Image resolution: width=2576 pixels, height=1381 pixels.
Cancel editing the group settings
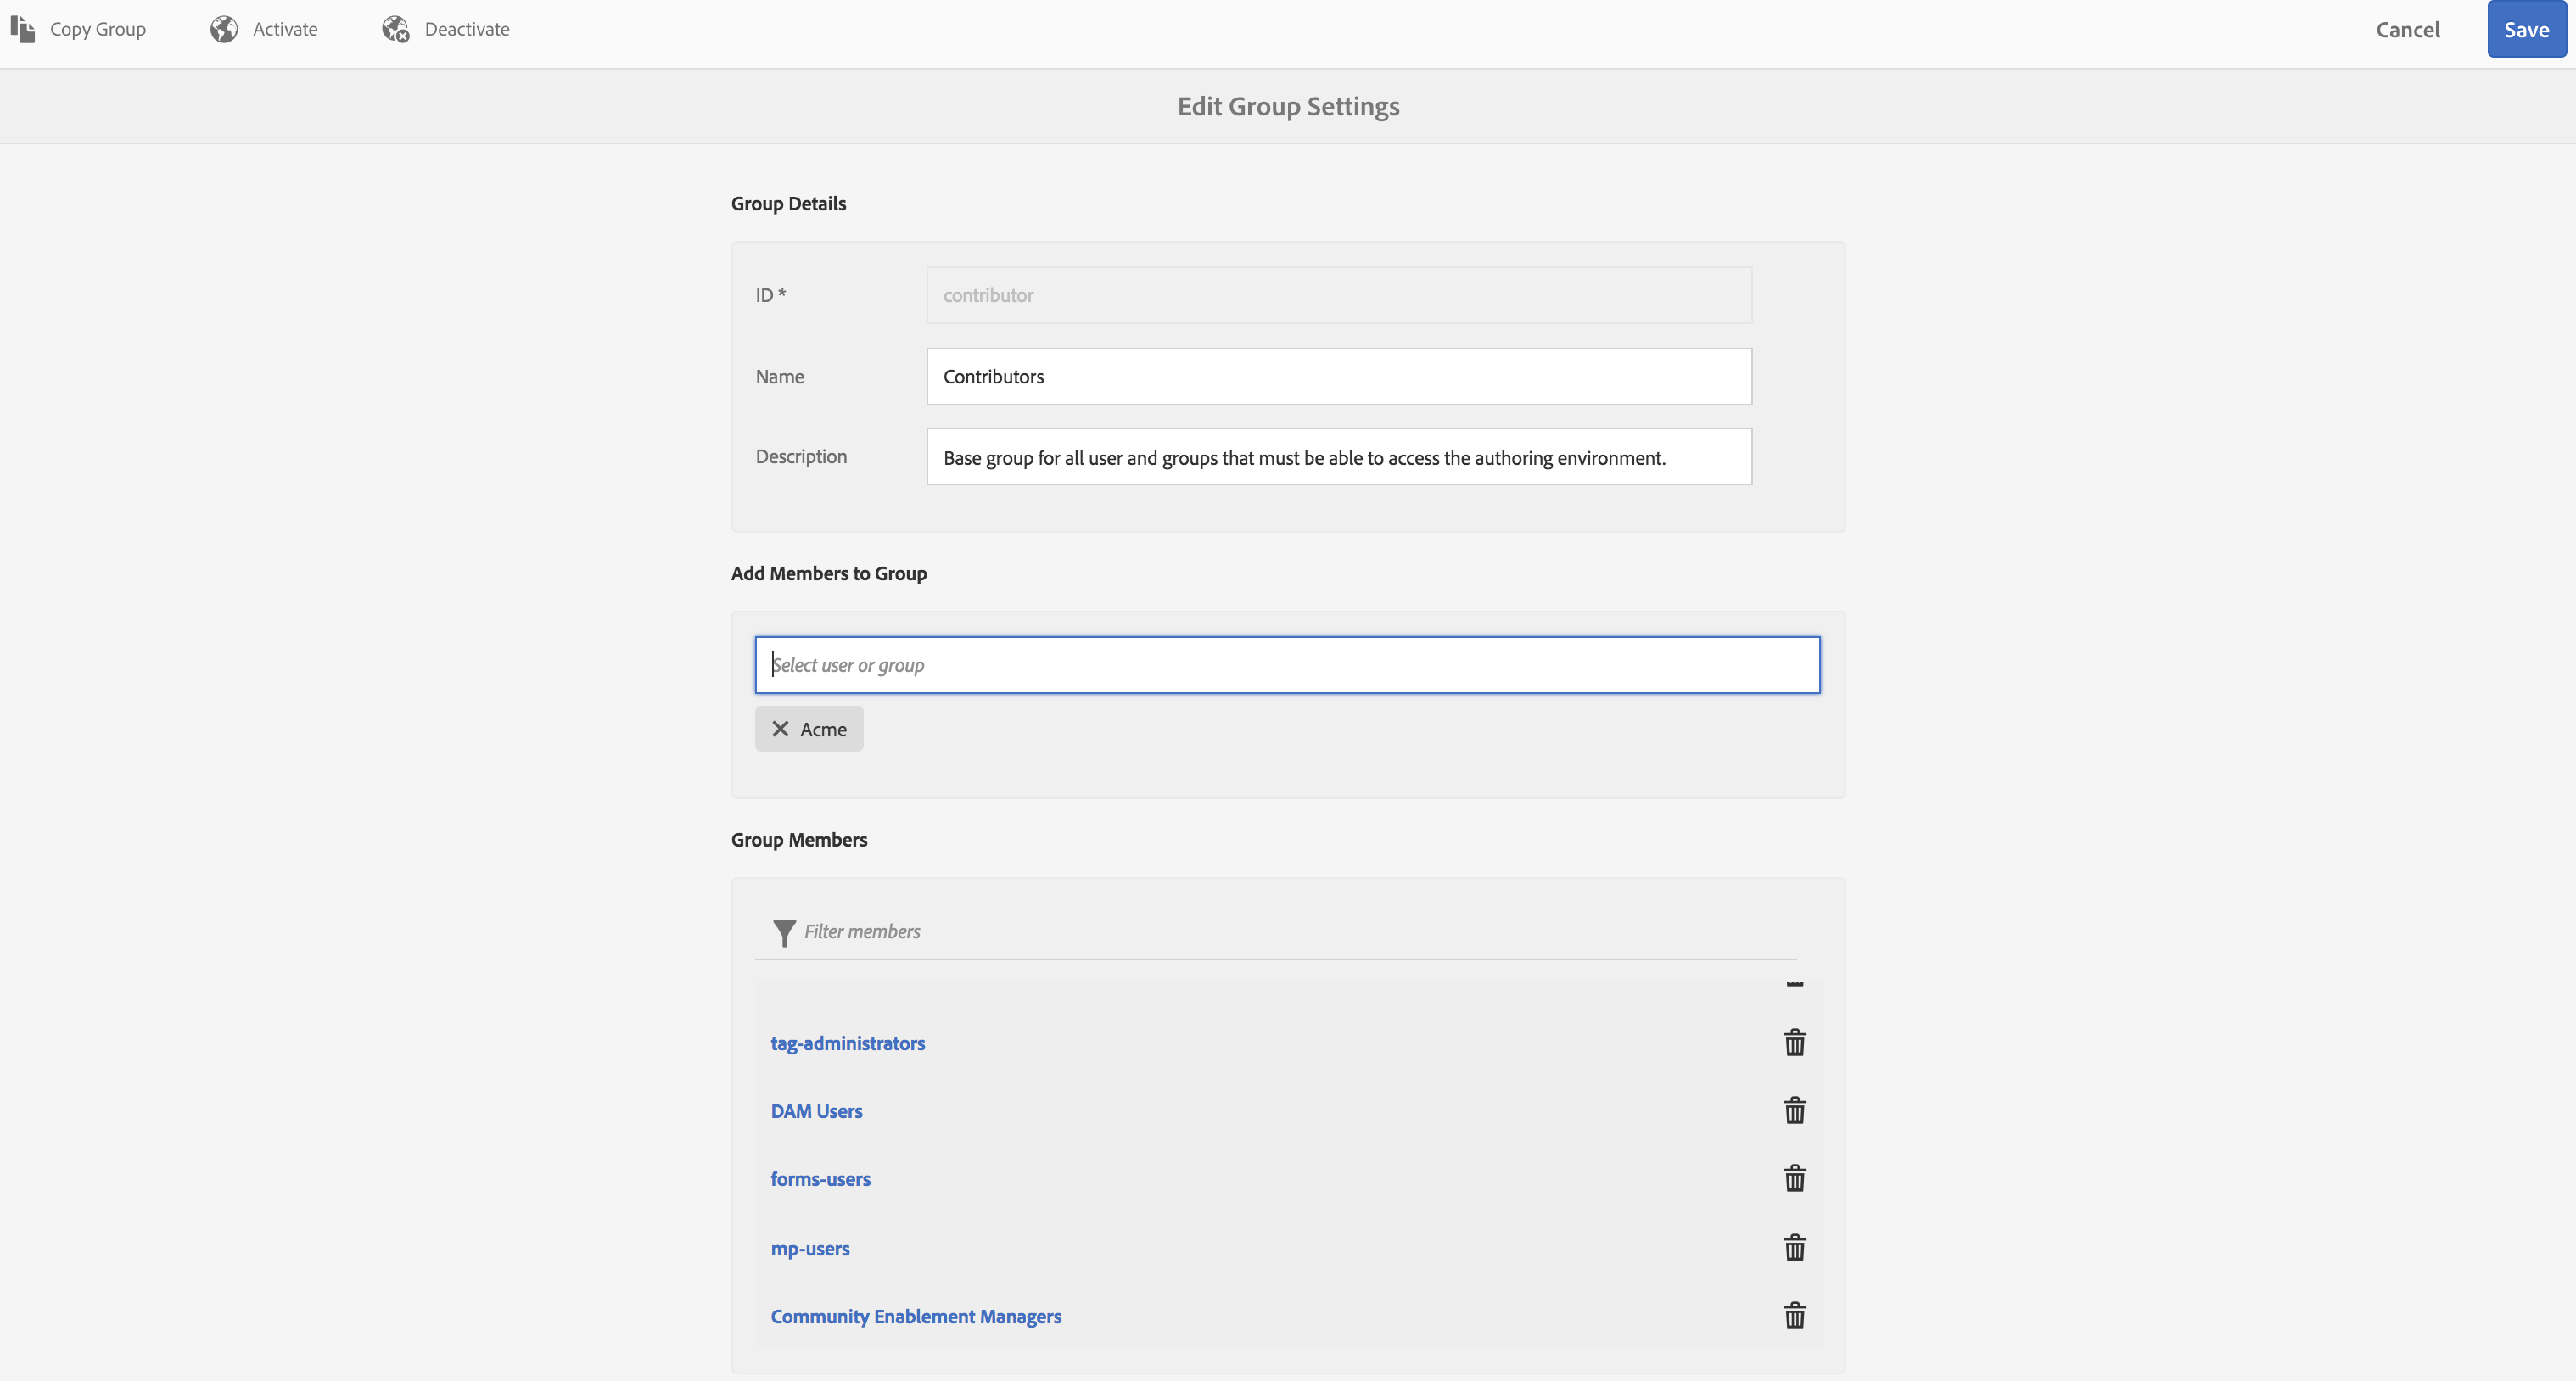(x=2407, y=29)
